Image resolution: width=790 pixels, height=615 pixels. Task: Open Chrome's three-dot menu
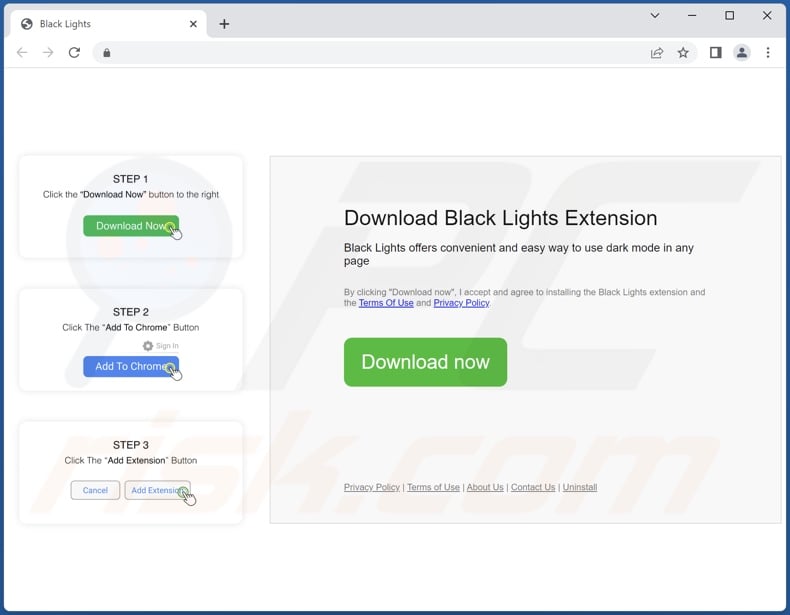click(768, 52)
